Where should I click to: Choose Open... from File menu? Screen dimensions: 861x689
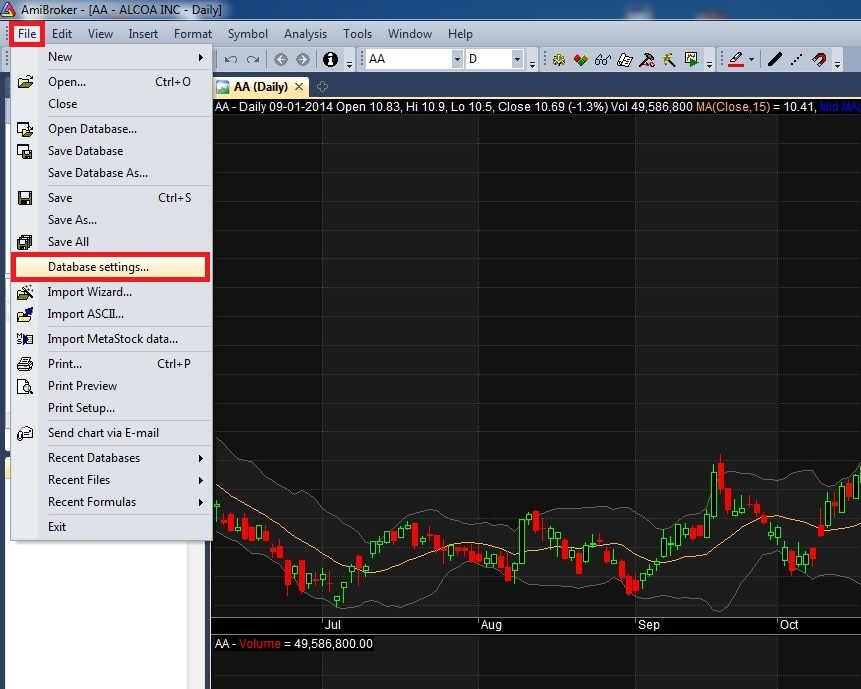click(111, 82)
